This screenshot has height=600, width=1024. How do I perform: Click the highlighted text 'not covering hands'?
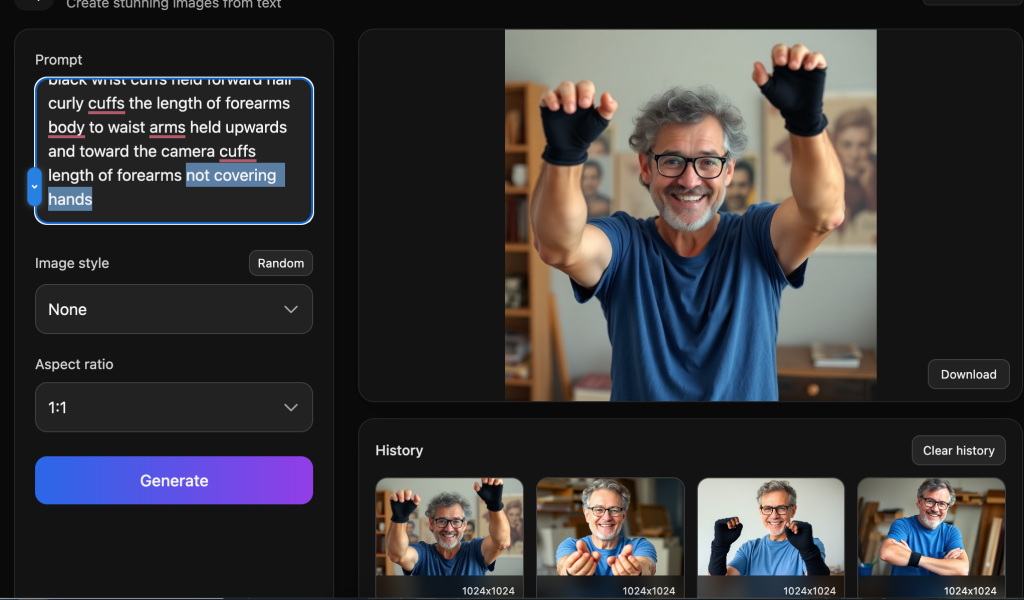coord(231,176)
